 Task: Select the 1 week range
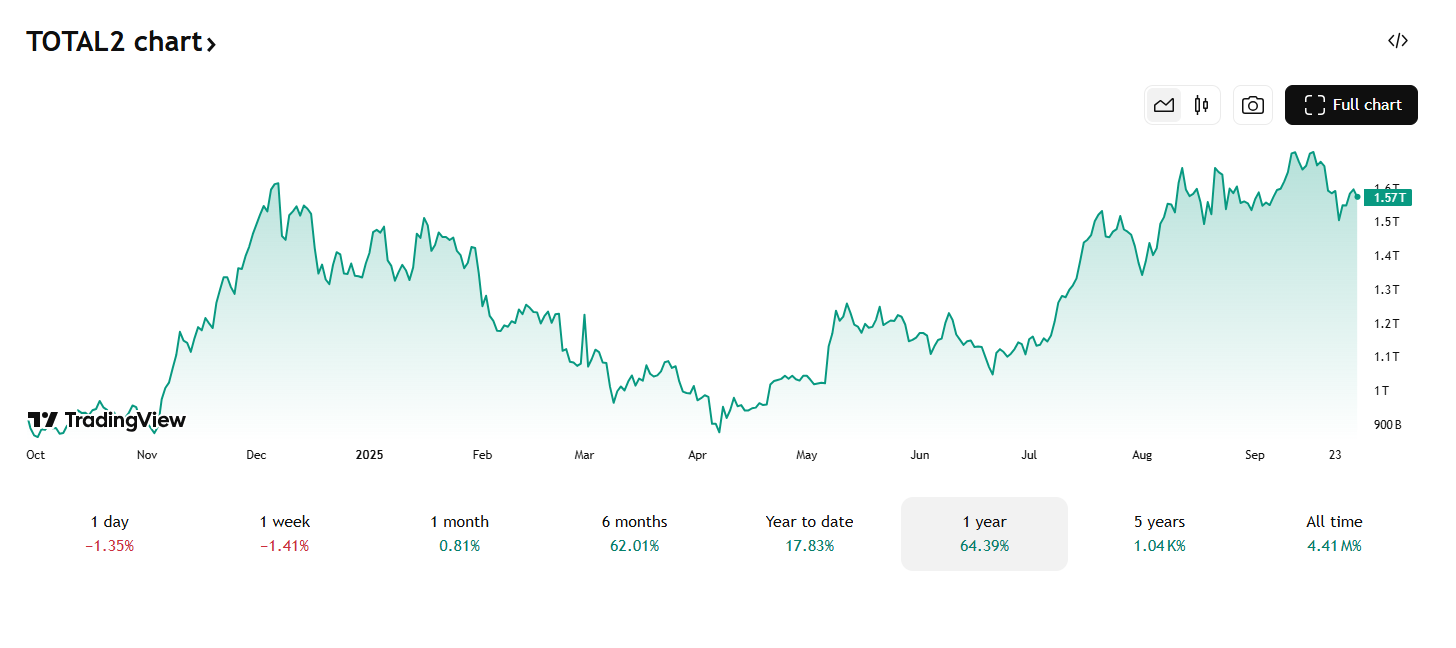coord(285,533)
